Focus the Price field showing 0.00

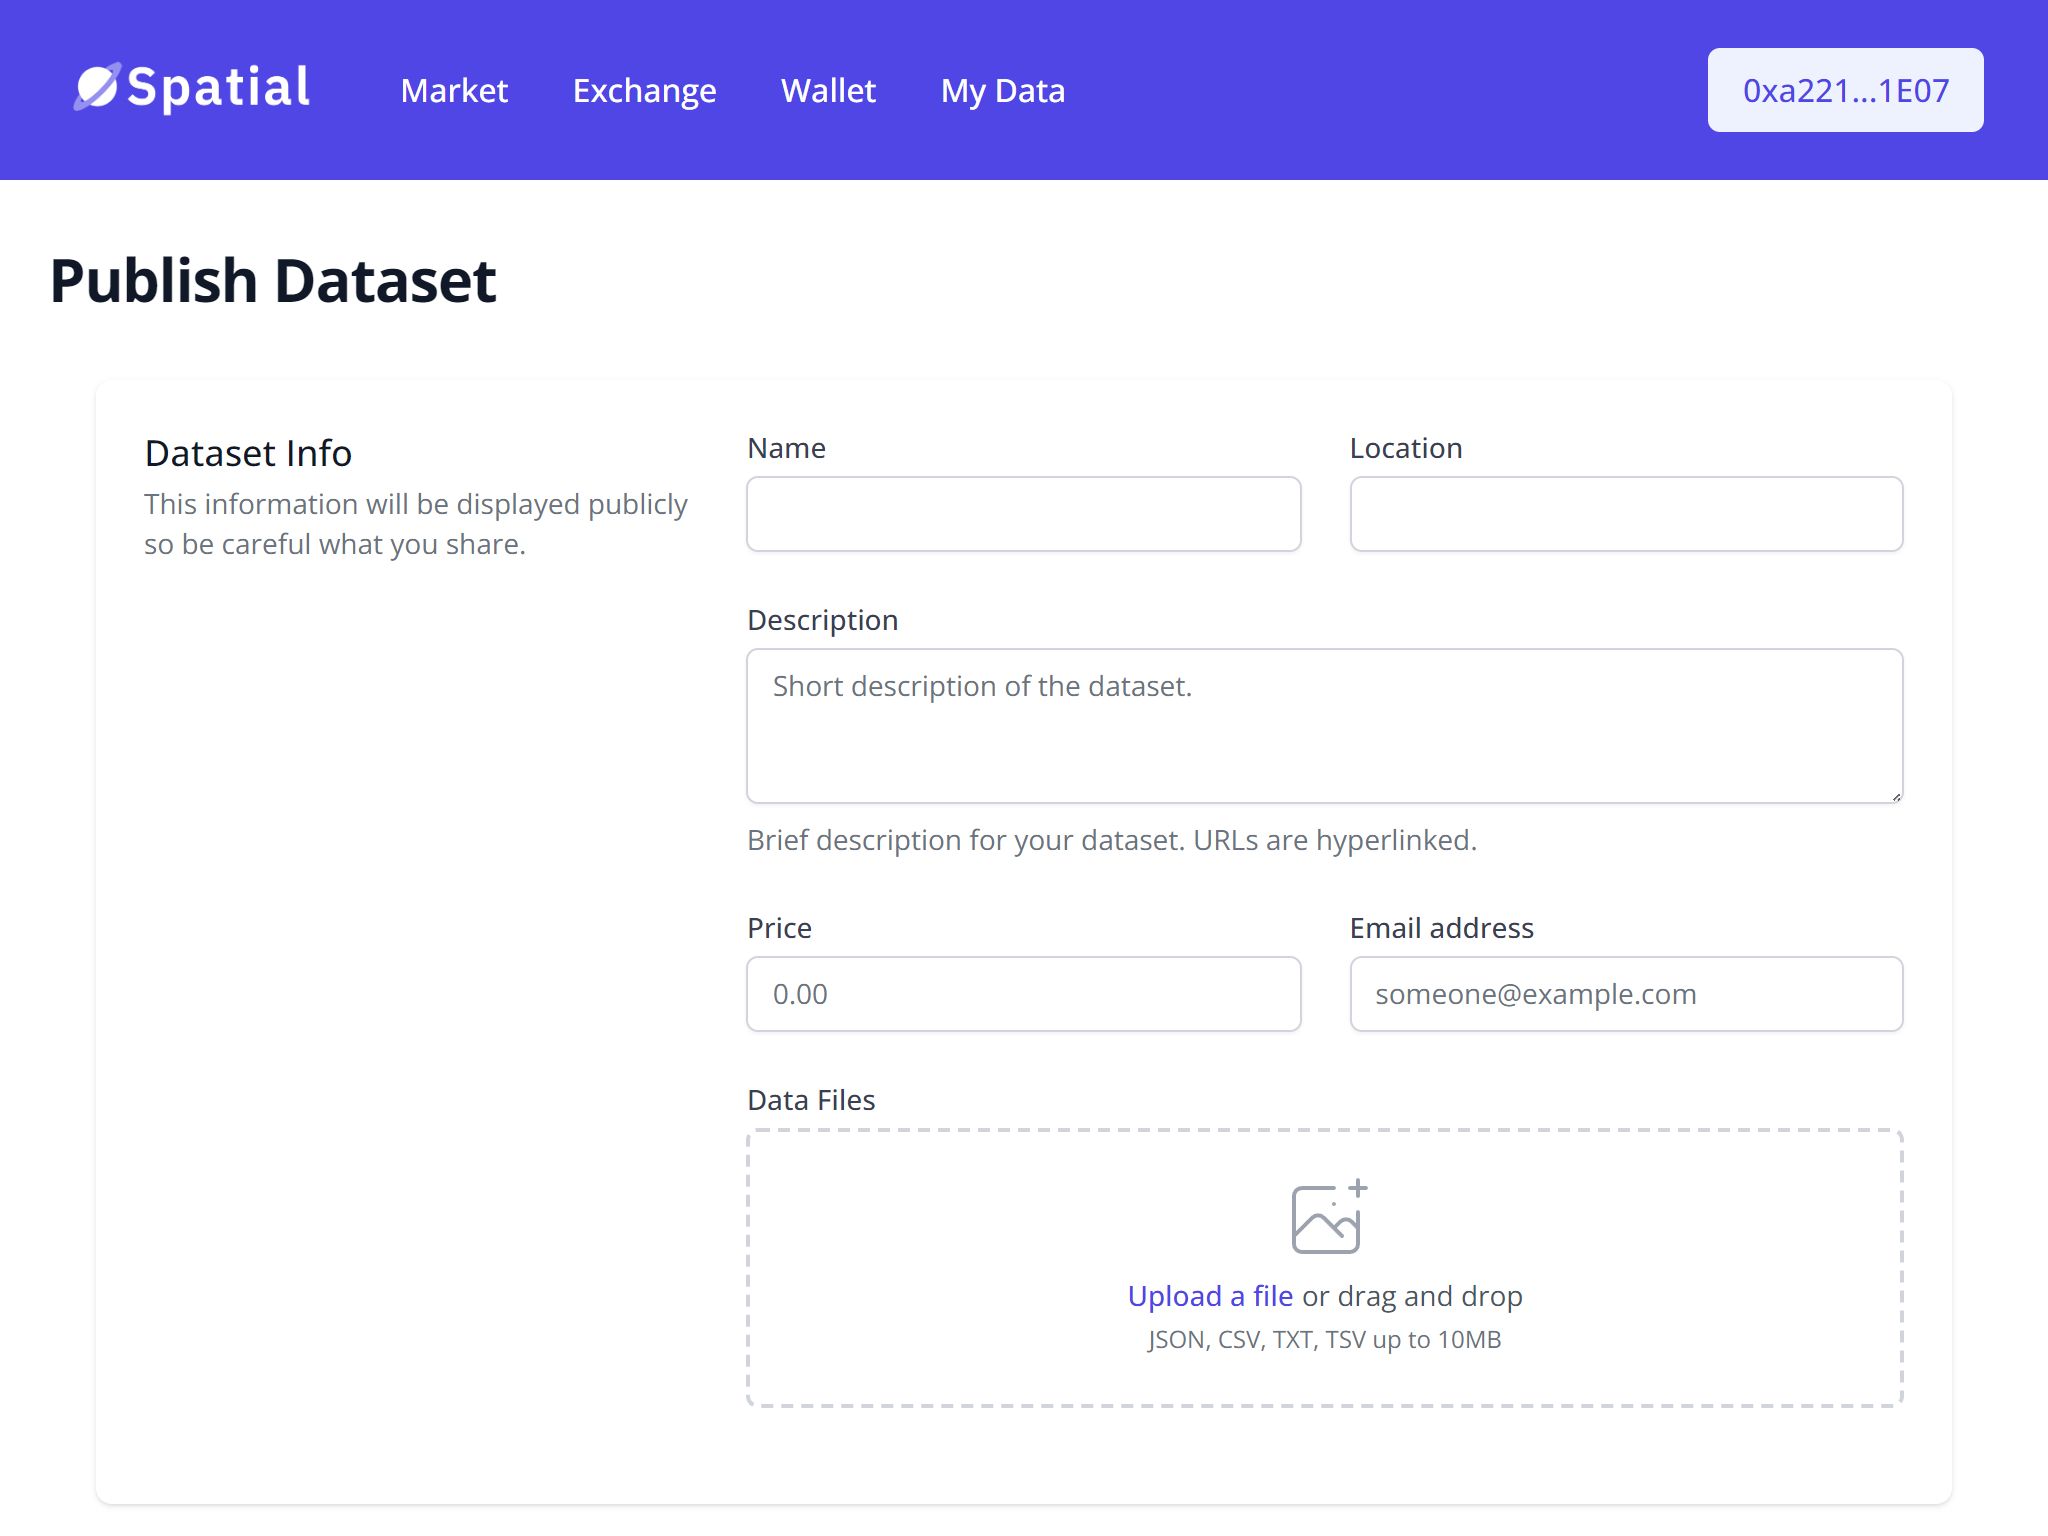tap(1023, 994)
